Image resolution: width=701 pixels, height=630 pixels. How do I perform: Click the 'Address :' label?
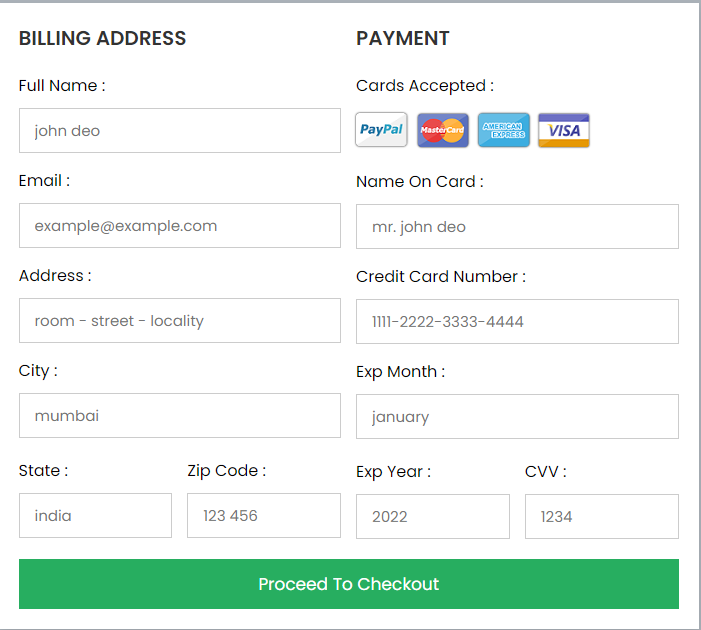[x=55, y=275]
